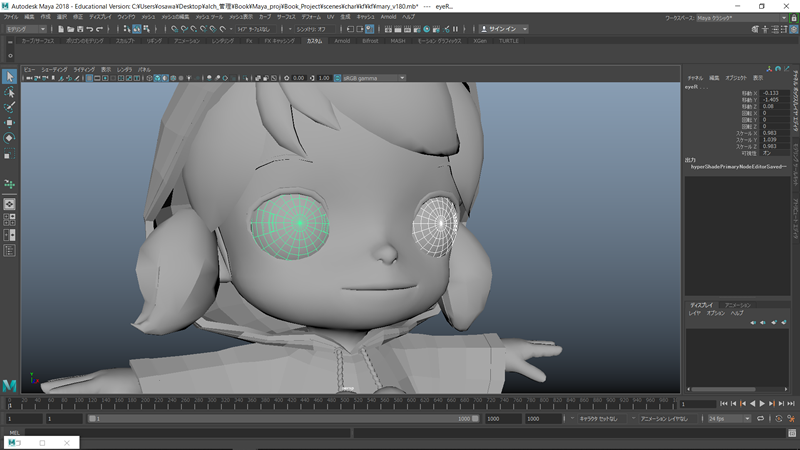Viewport: 800px width, 450px height.
Task: Step forward one key
Action: [x=772, y=404]
